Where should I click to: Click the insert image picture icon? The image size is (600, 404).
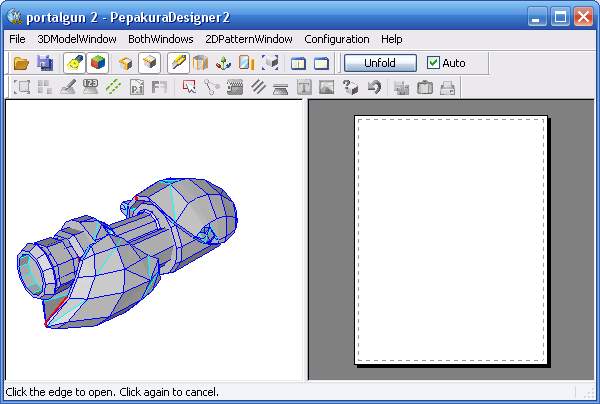(x=327, y=87)
